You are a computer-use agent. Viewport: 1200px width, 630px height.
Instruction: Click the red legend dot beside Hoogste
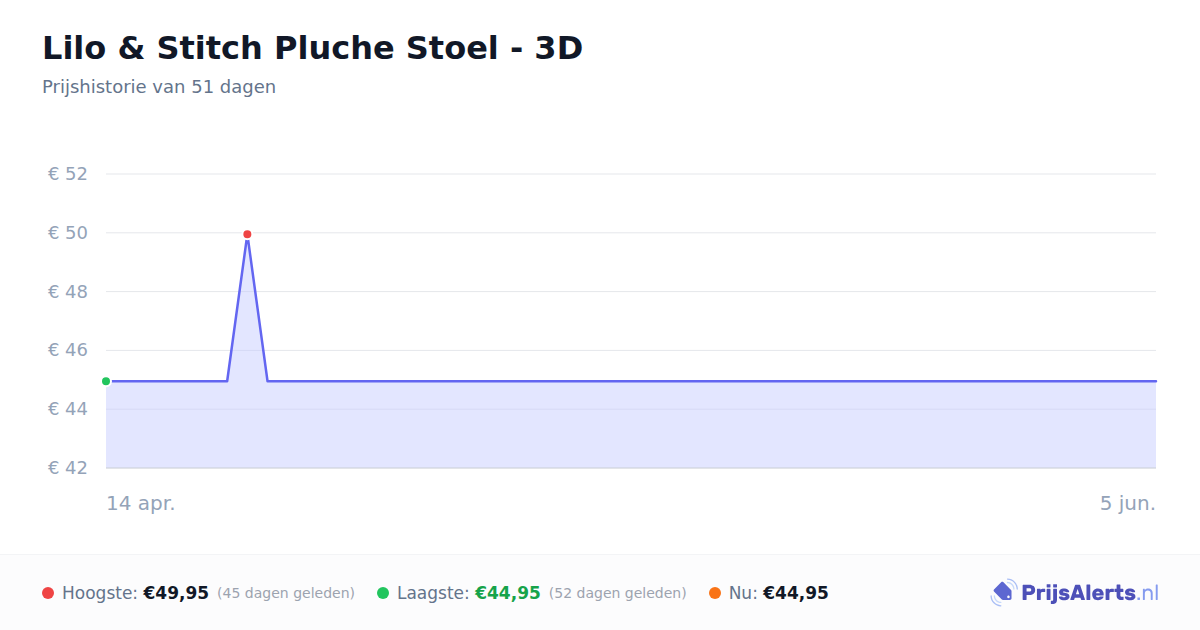tap(48, 593)
